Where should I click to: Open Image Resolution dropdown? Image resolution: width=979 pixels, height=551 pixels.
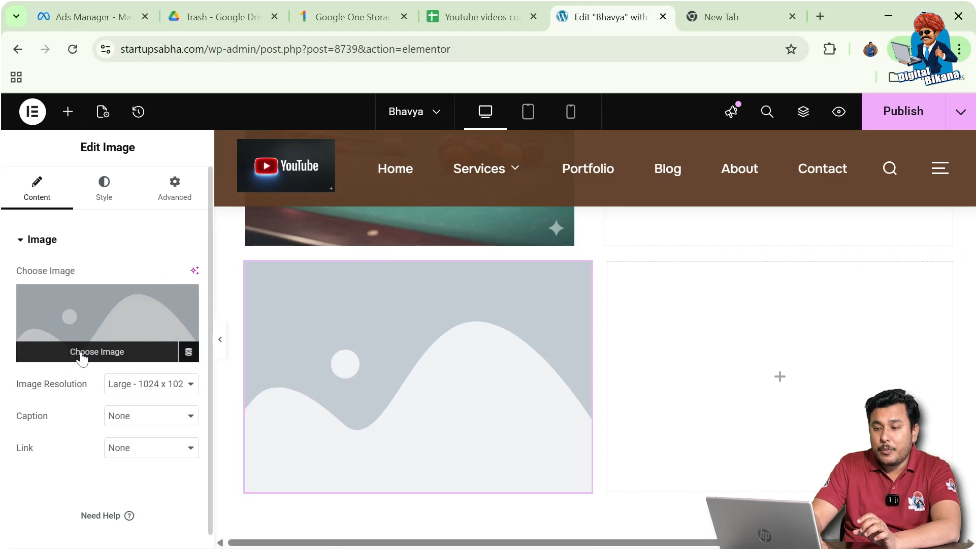(151, 384)
